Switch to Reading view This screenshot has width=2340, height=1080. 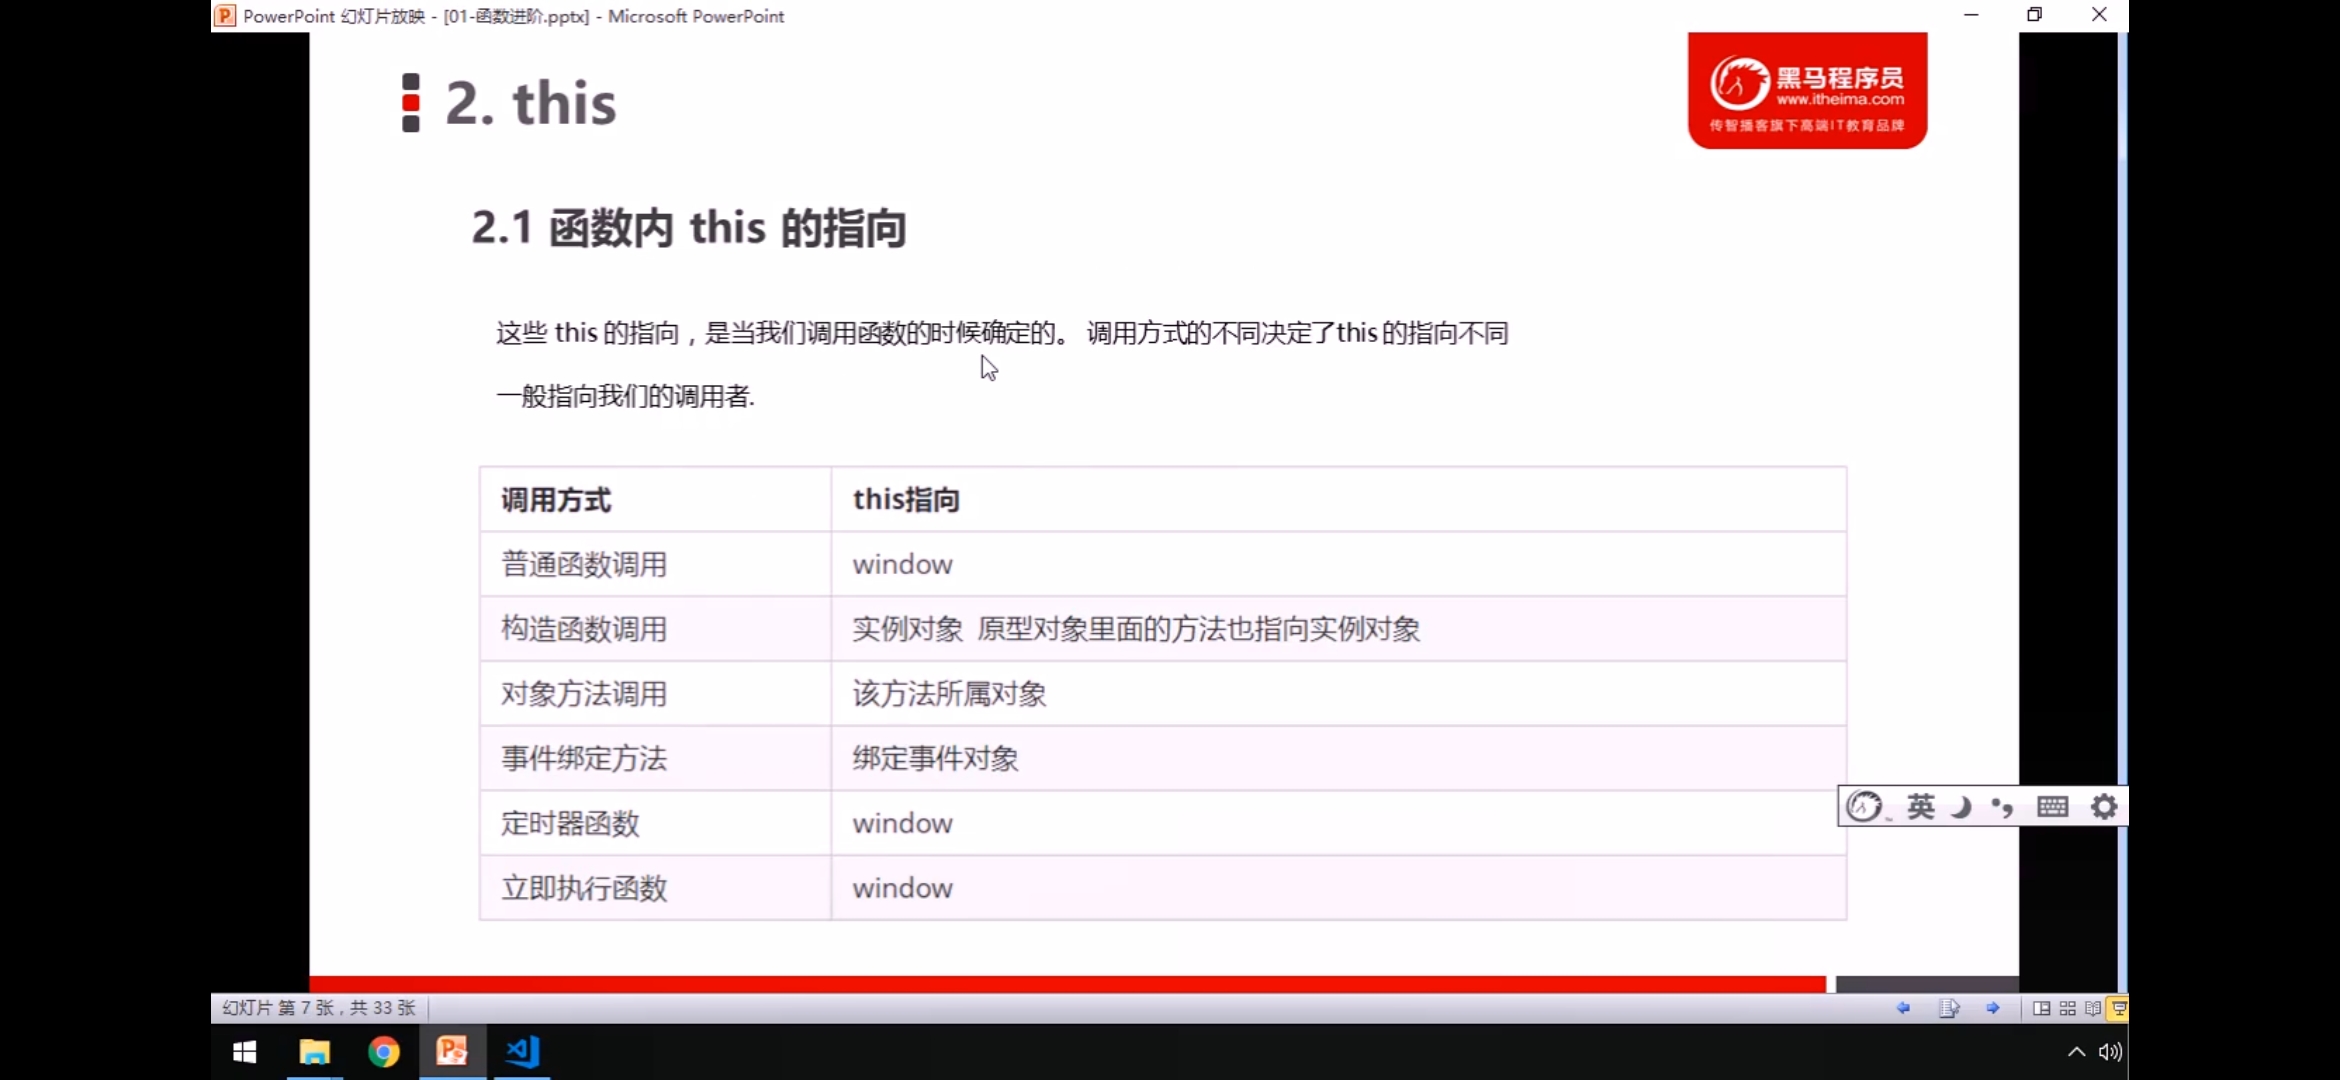click(x=2093, y=1008)
